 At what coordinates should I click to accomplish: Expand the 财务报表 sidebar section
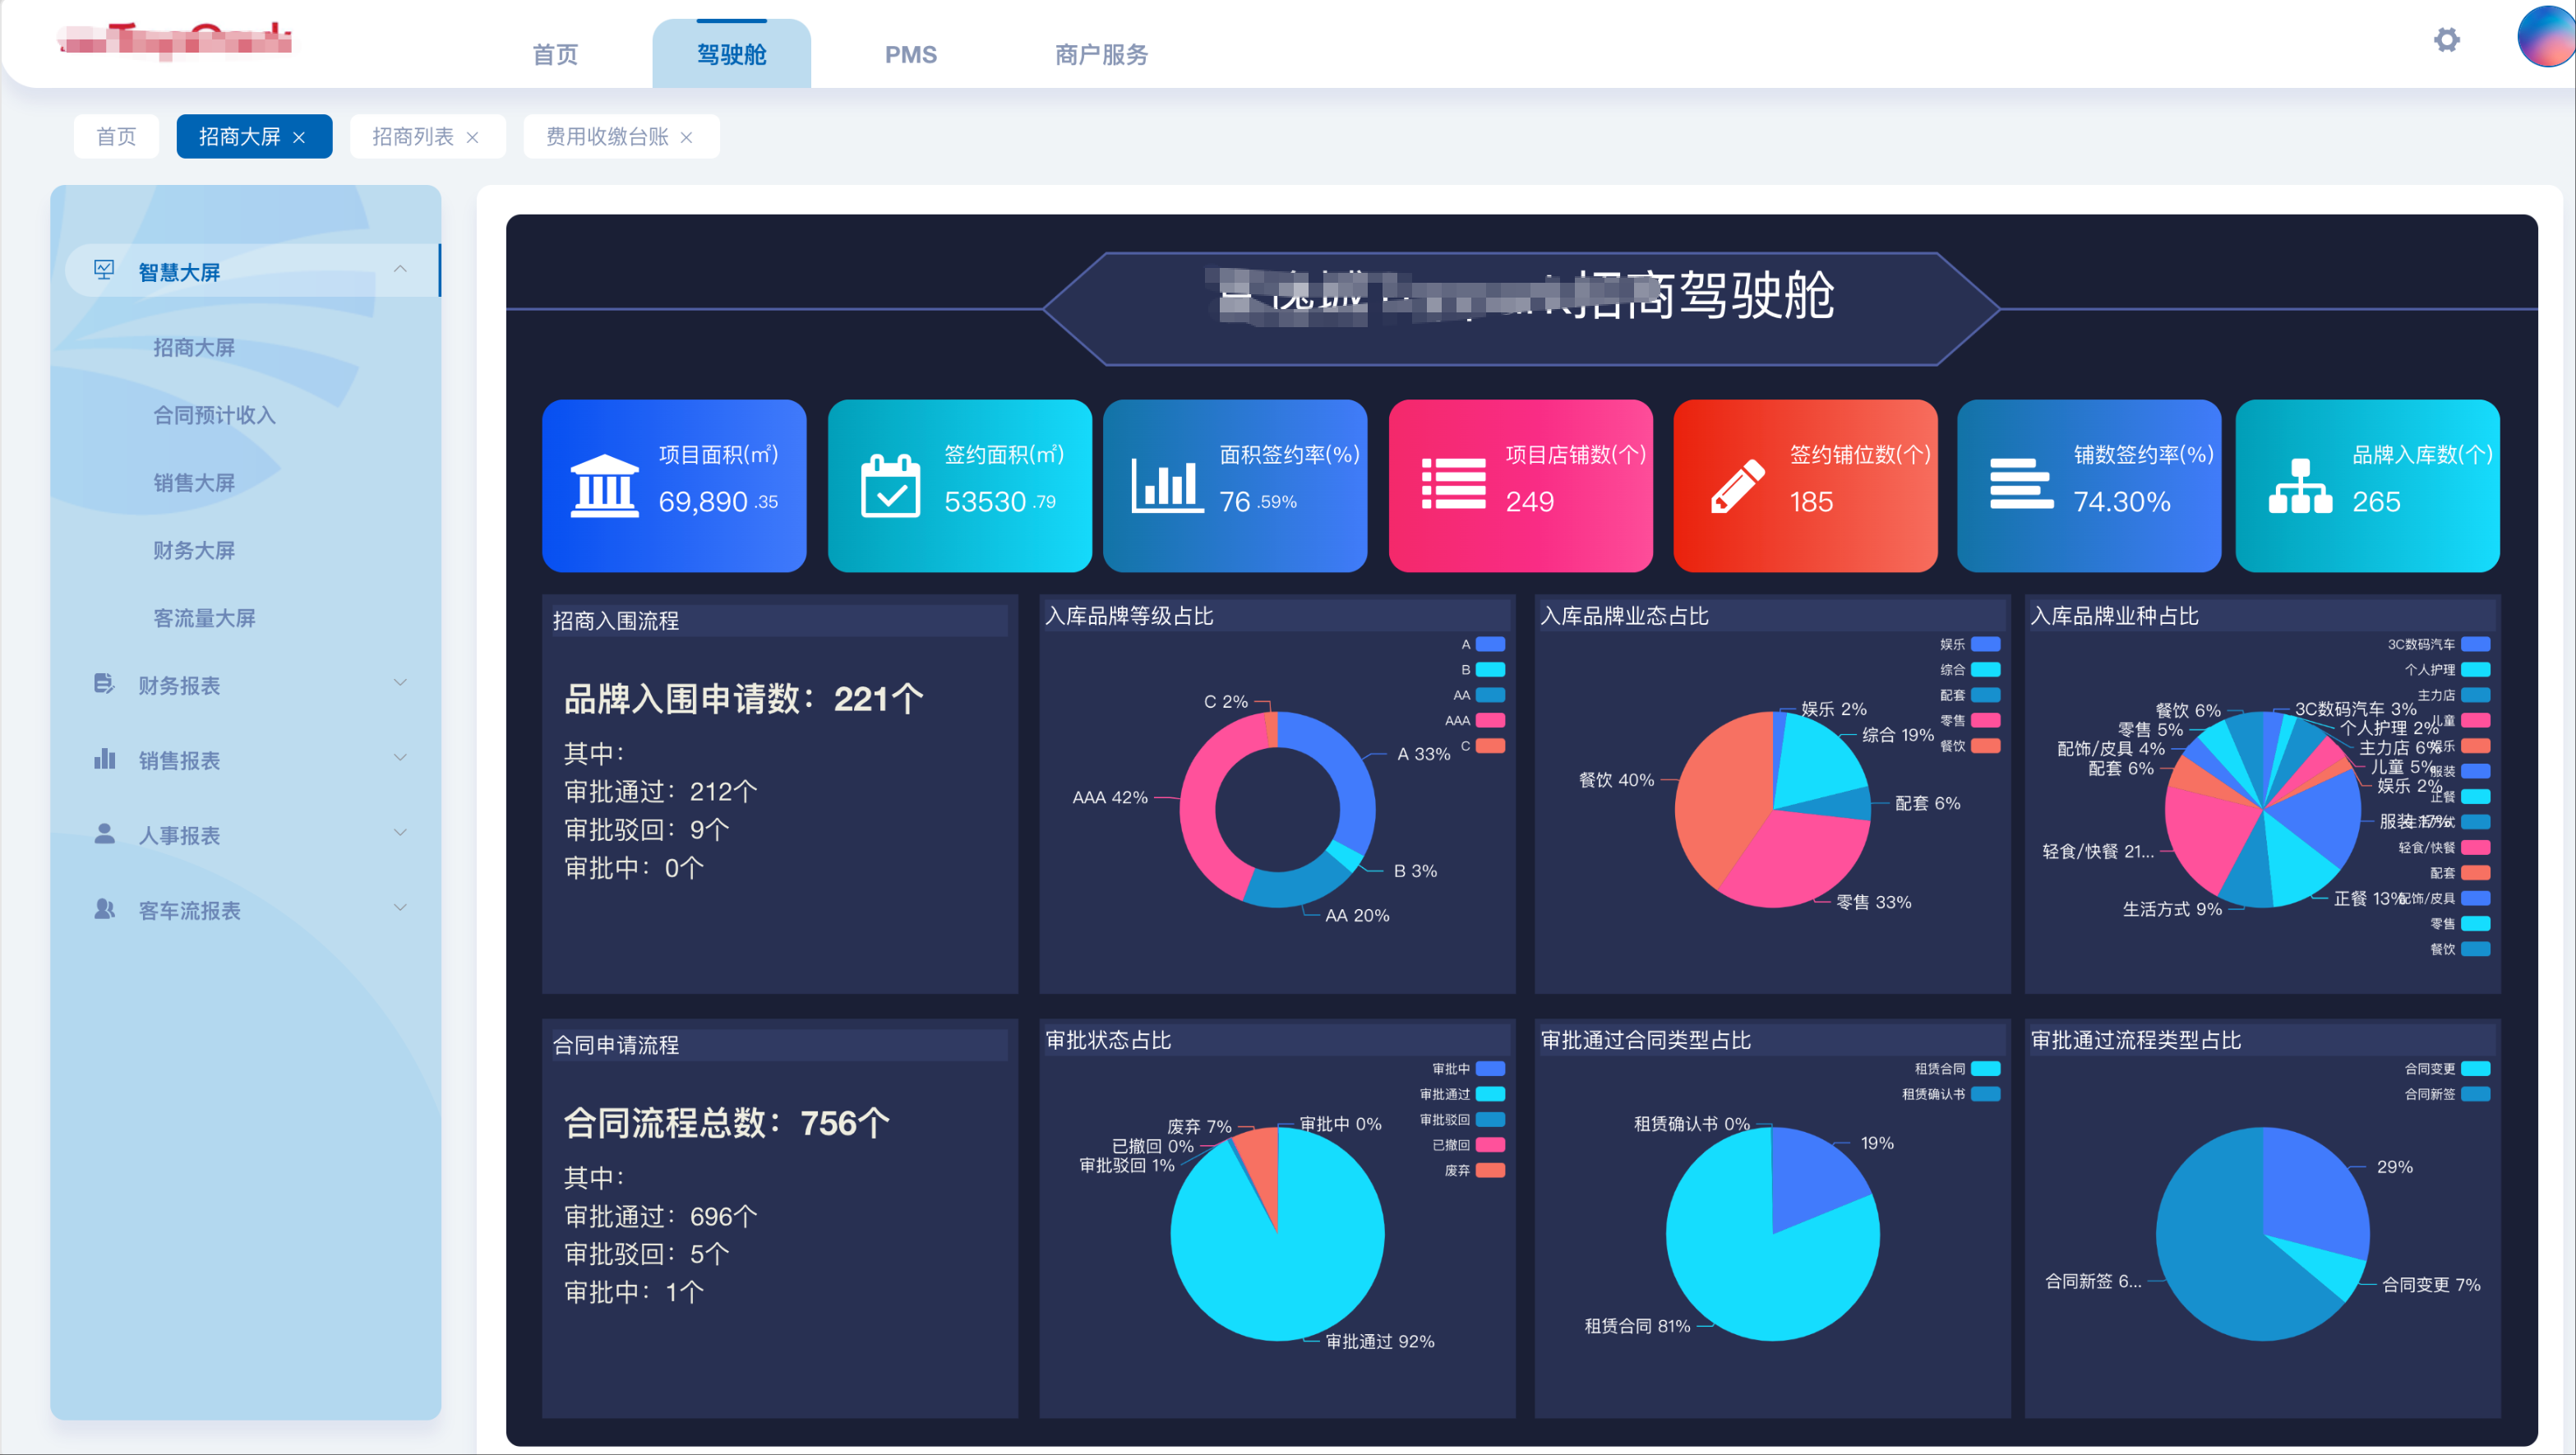(400, 682)
